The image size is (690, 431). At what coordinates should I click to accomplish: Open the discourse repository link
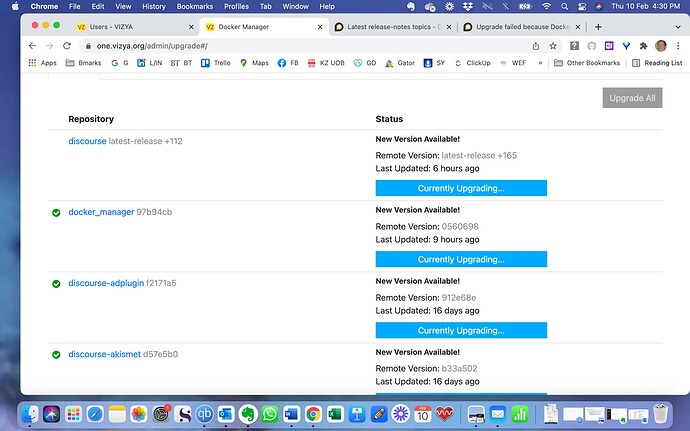[87, 141]
